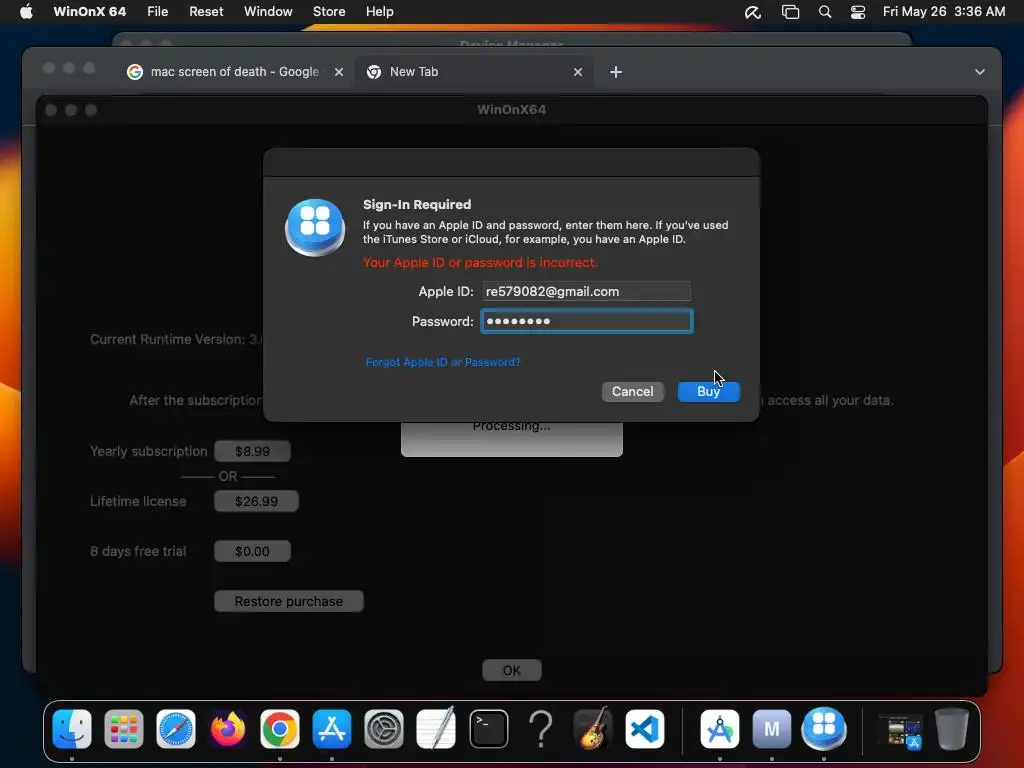
Task: Open the Reset menu
Action: pos(206,11)
